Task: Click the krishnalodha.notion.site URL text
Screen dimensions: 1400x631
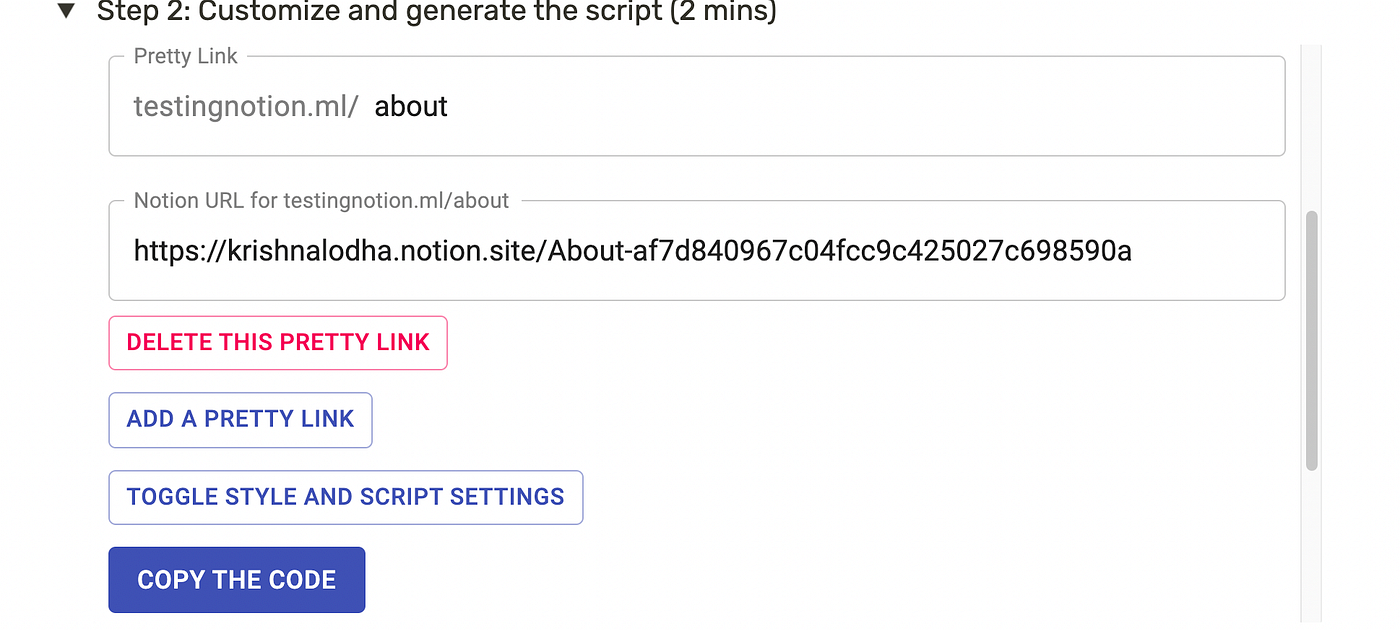Action: point(632,251)
